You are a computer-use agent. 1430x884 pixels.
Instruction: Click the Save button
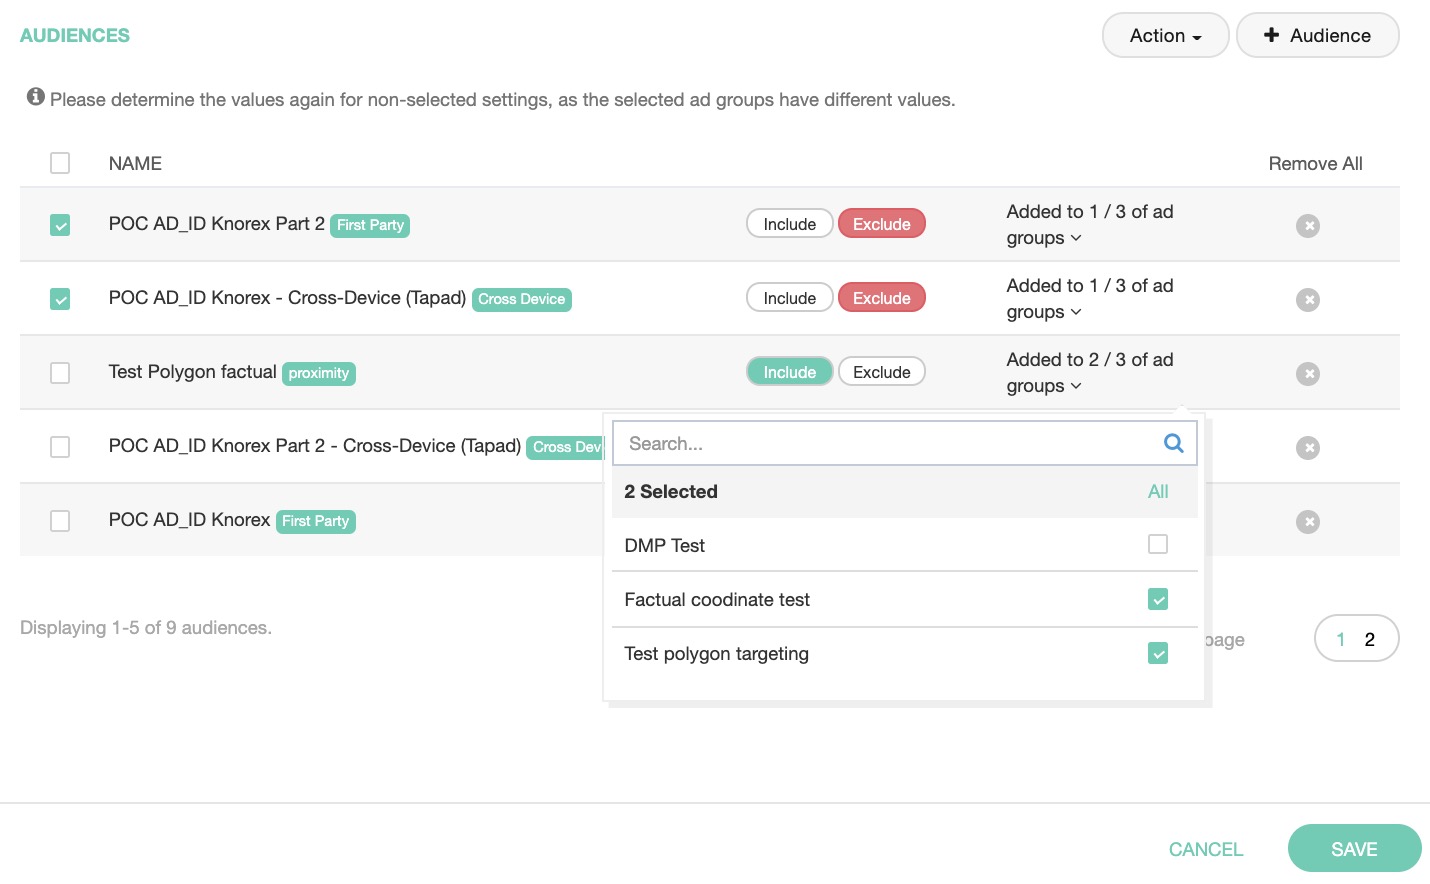1354,849
